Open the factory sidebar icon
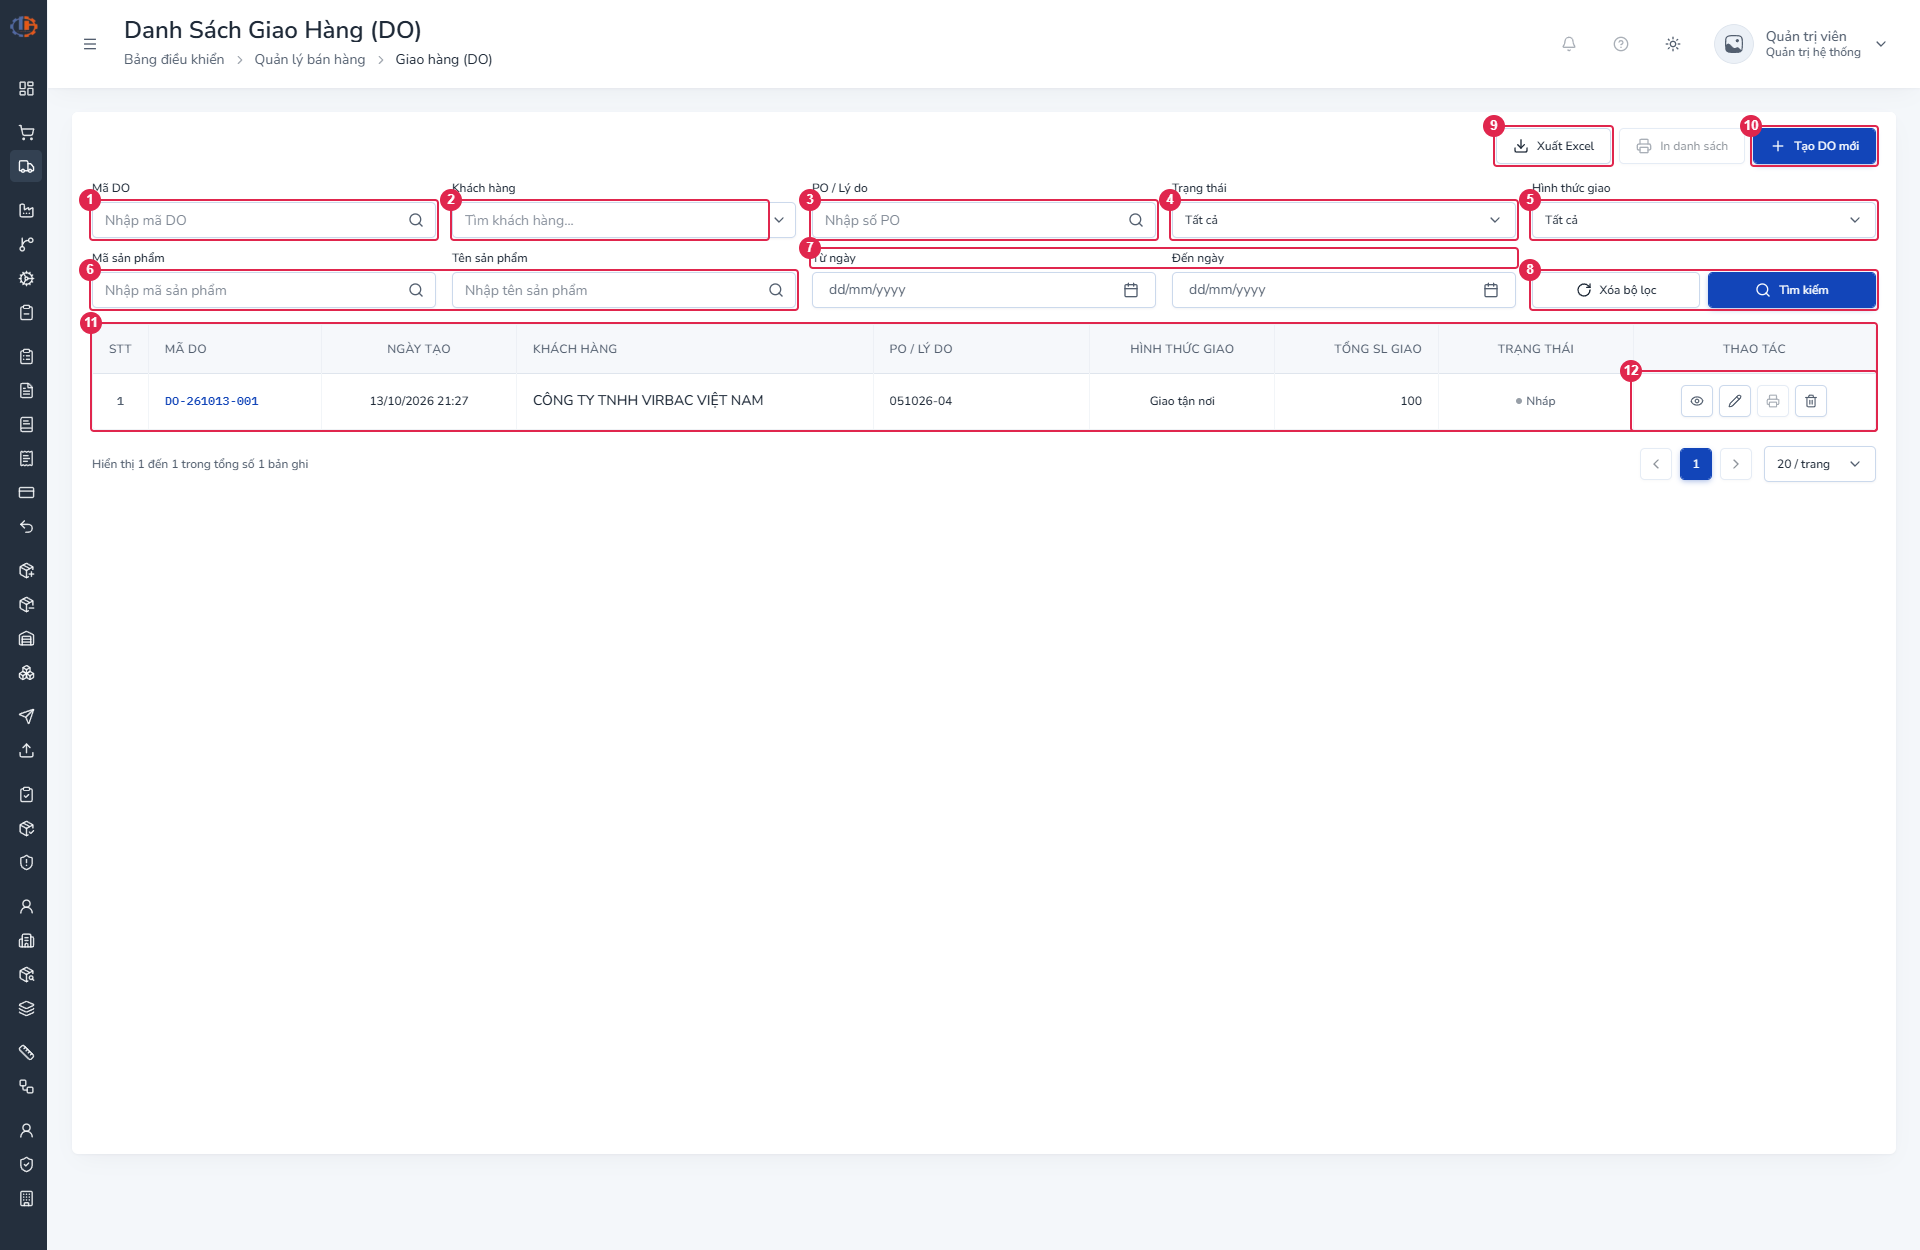This screenshot has height=1250, width=1920. tap(27, 210)
